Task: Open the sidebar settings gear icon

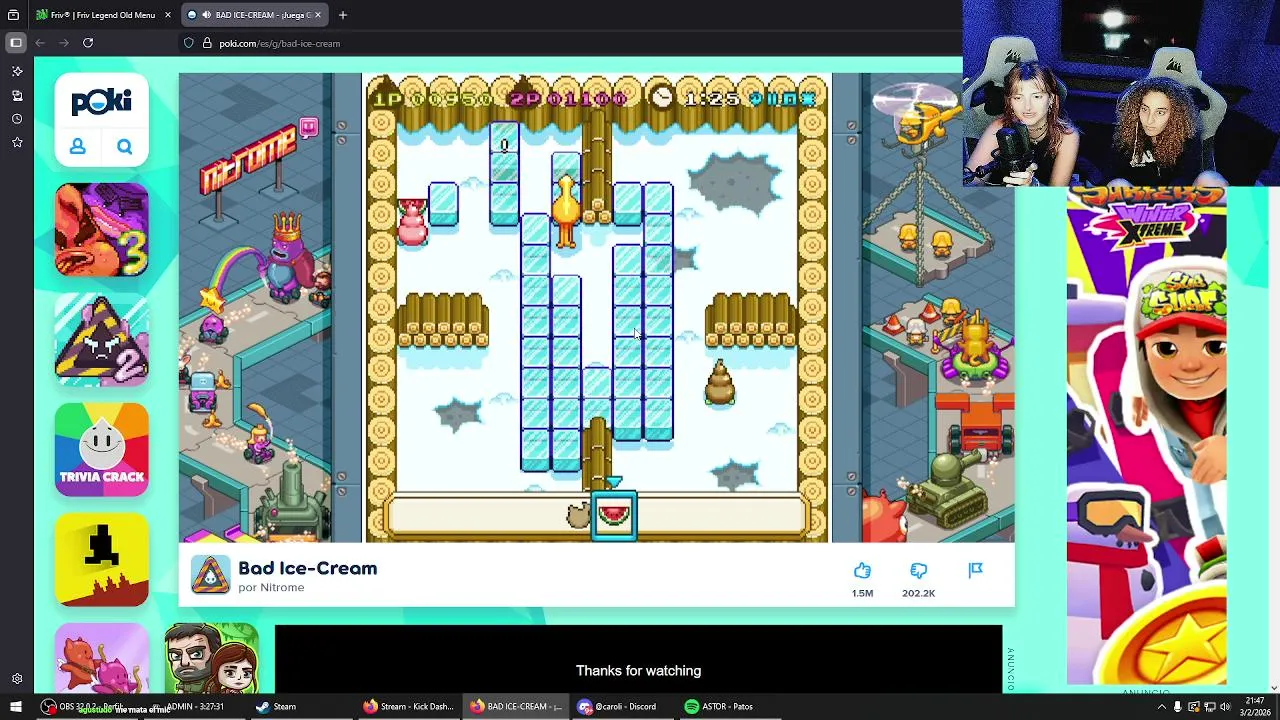Action: [x=17, y=679]
